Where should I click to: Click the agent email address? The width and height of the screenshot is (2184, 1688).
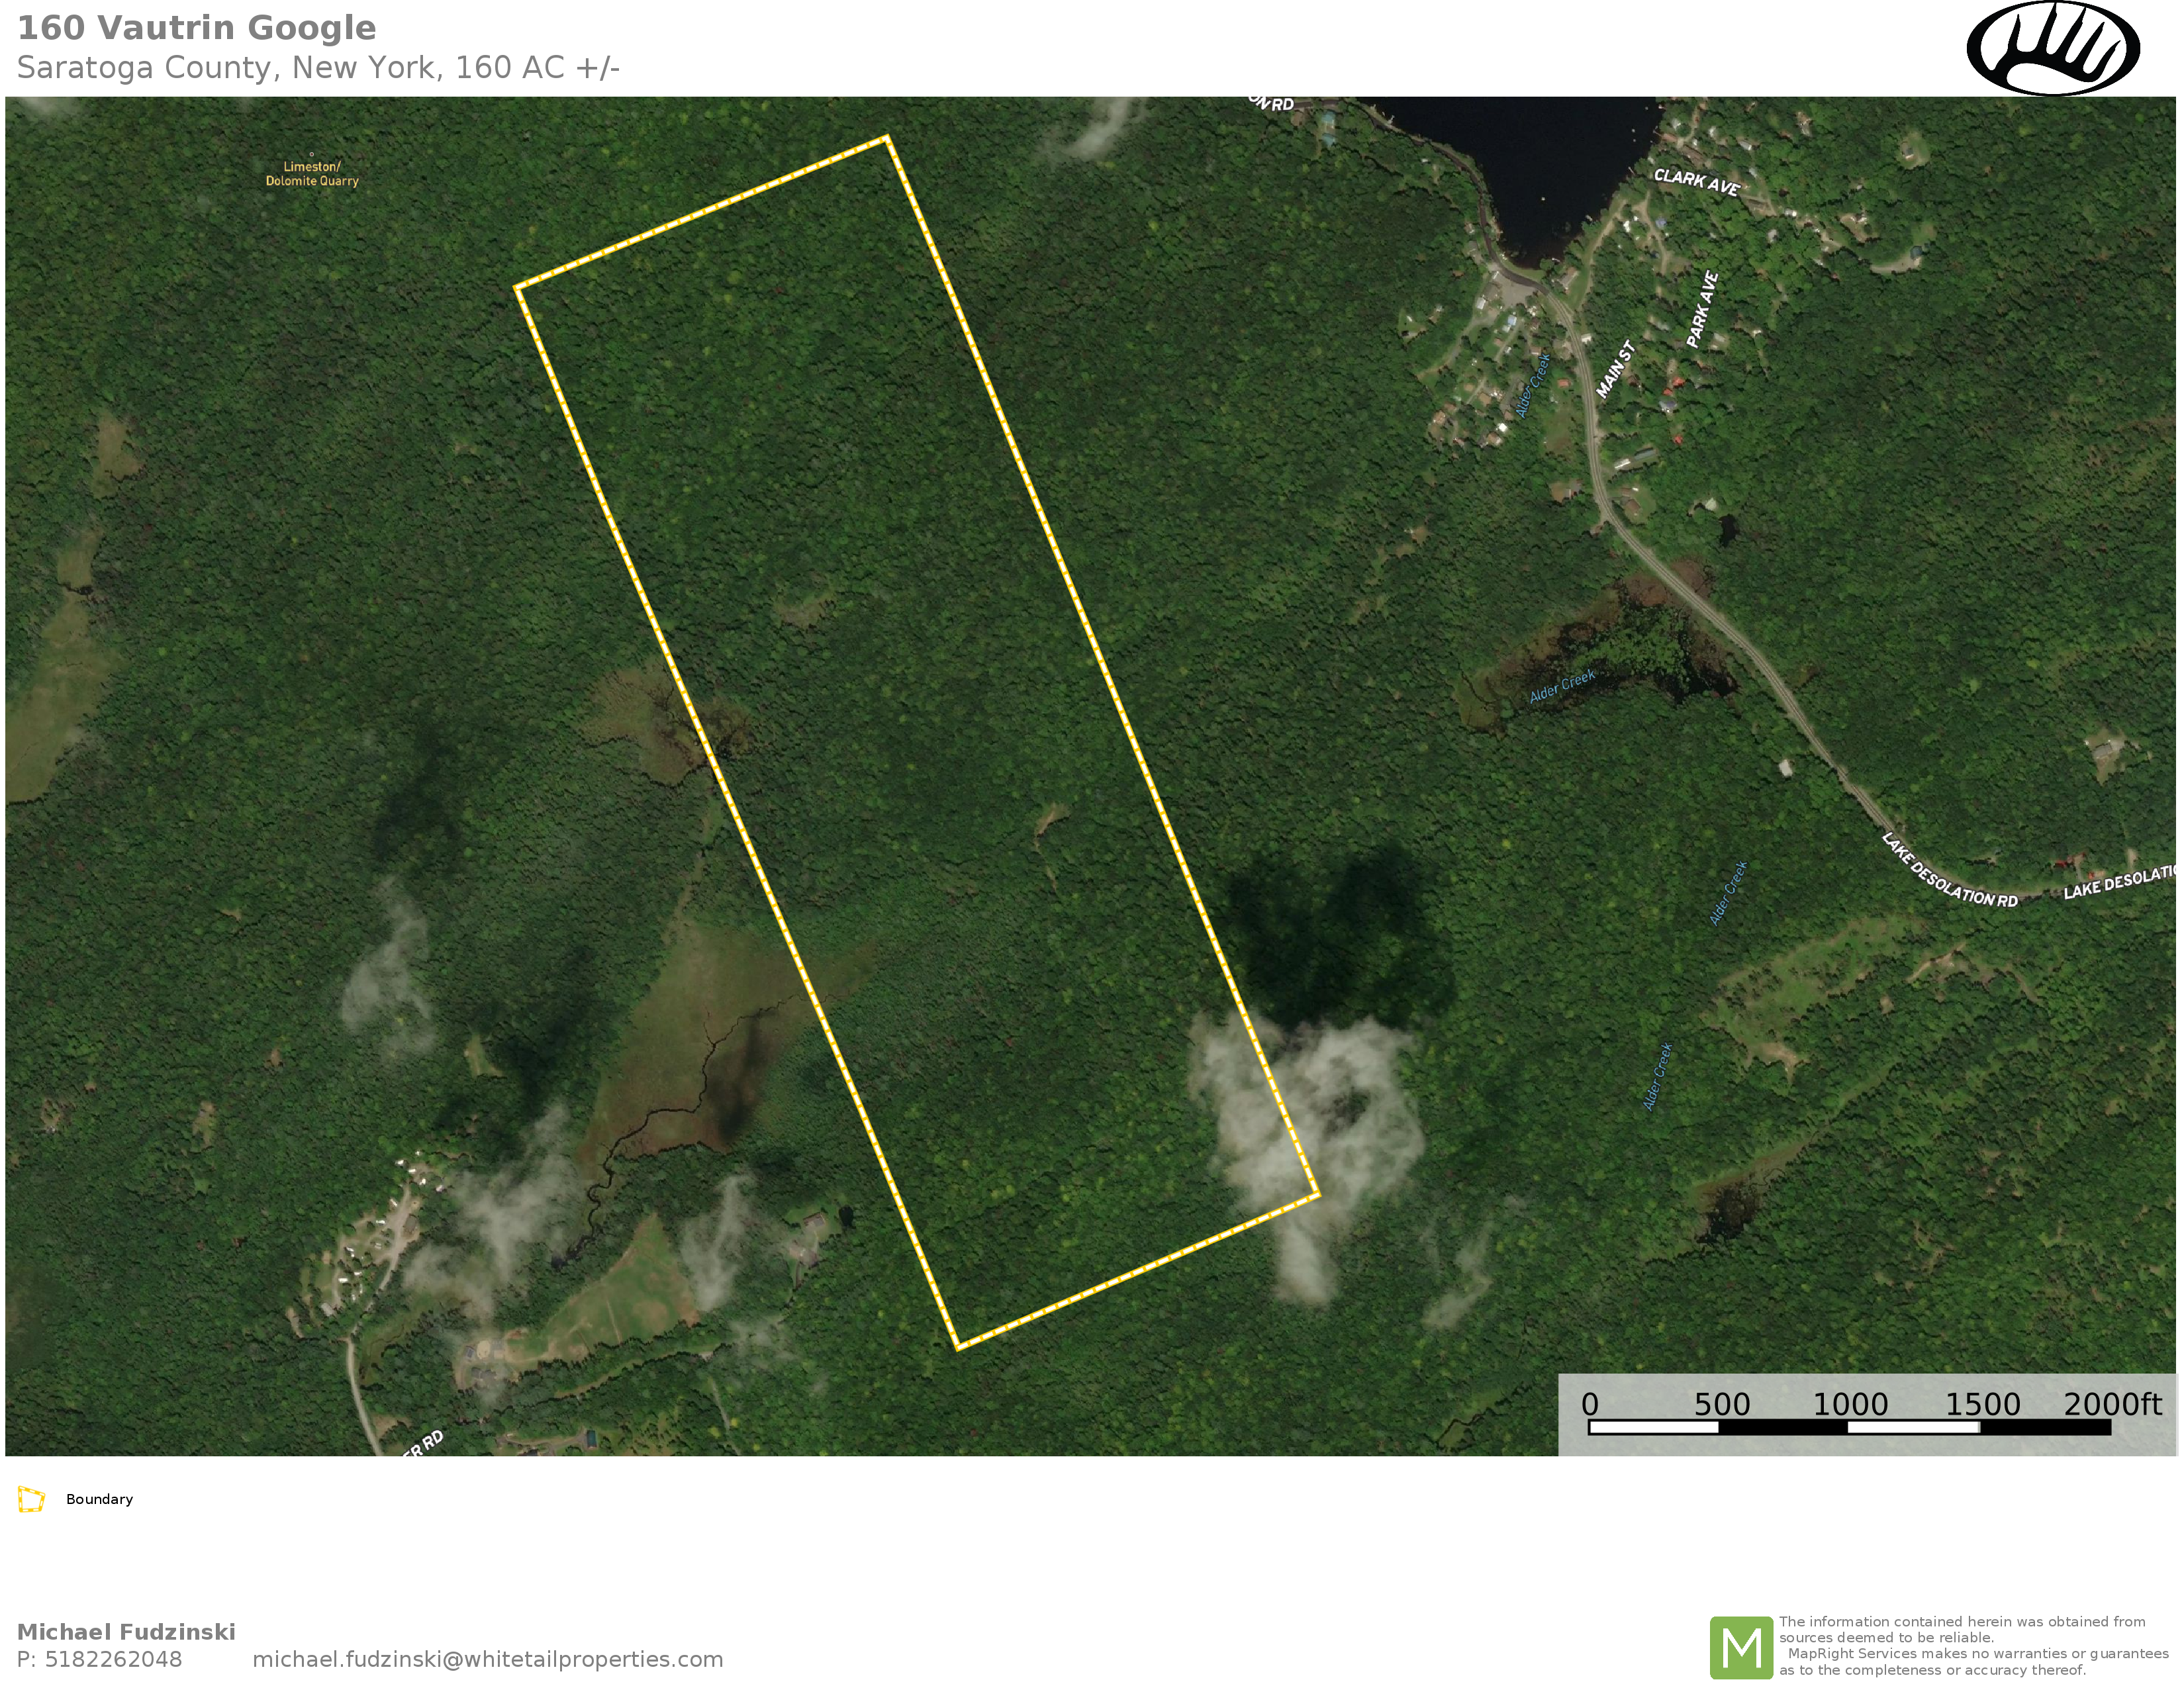click(487, 1659)
